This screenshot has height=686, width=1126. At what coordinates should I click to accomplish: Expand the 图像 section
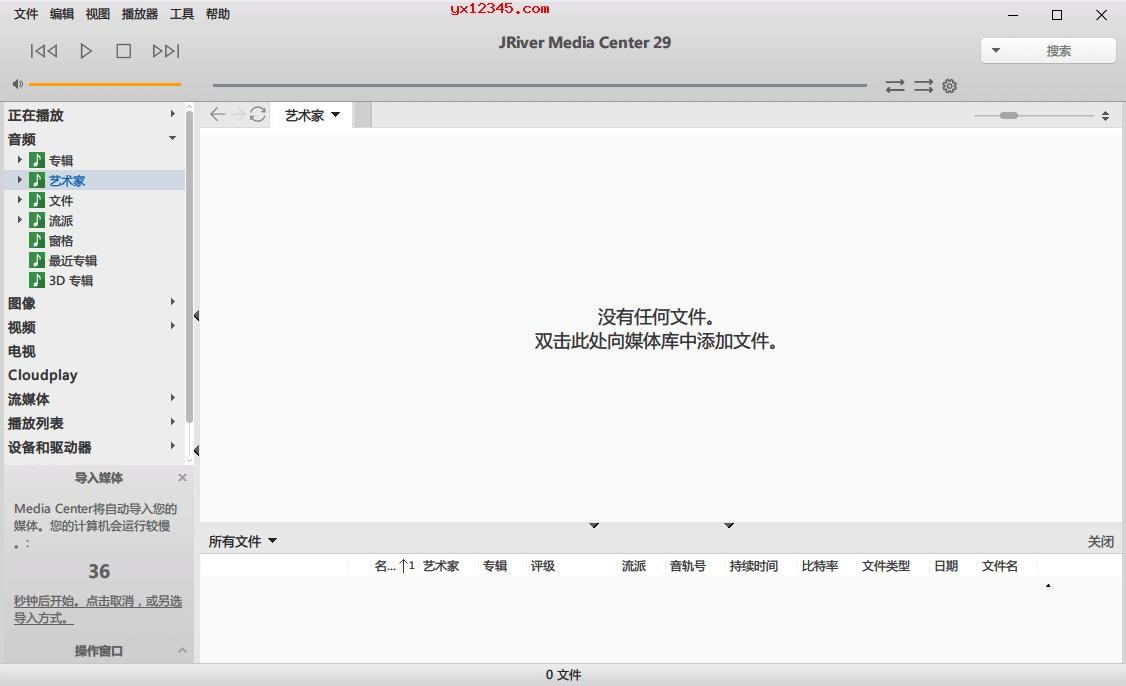172,302
